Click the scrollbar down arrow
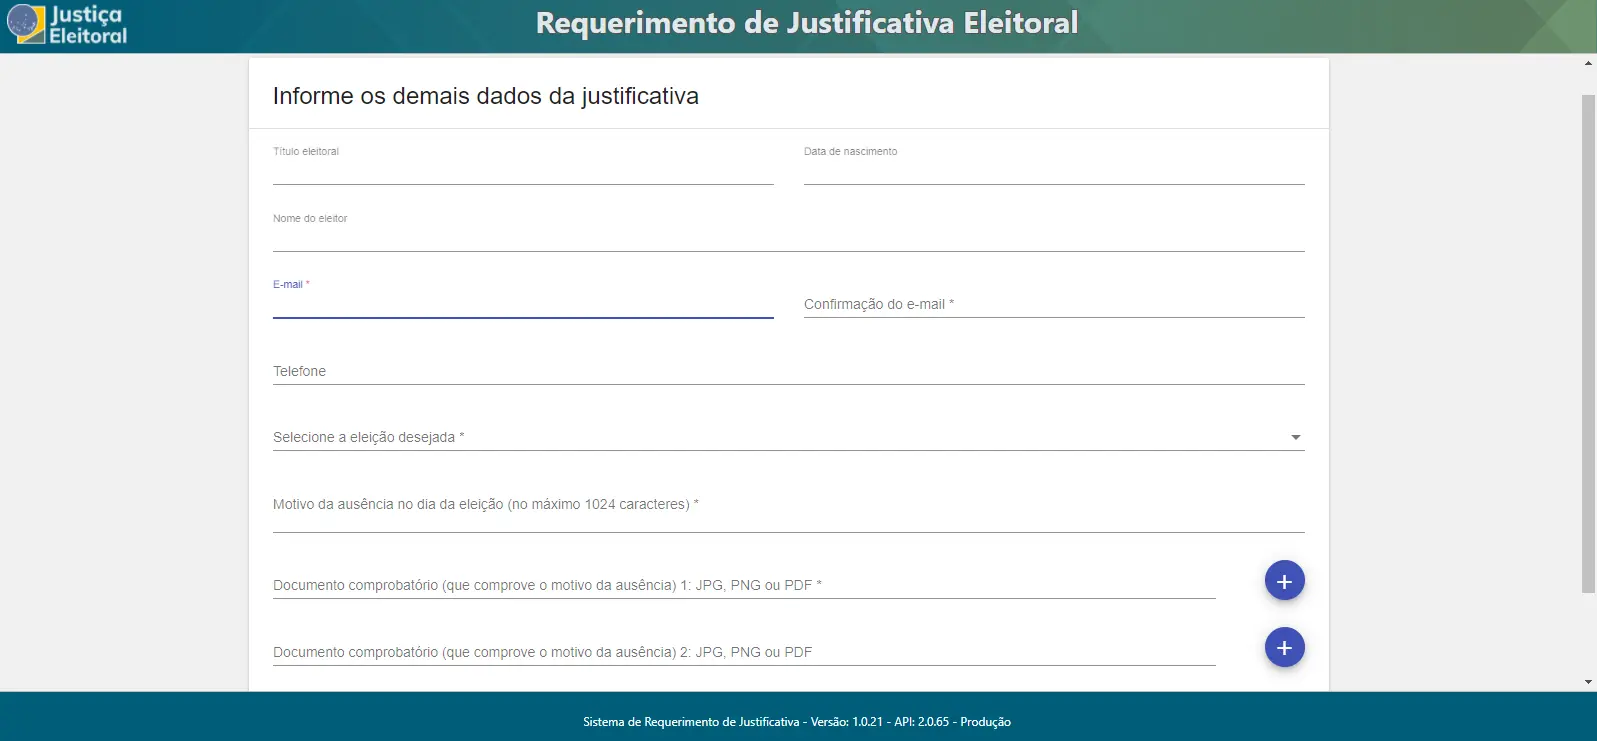 pyautogui.click(x=1588, y=682)
